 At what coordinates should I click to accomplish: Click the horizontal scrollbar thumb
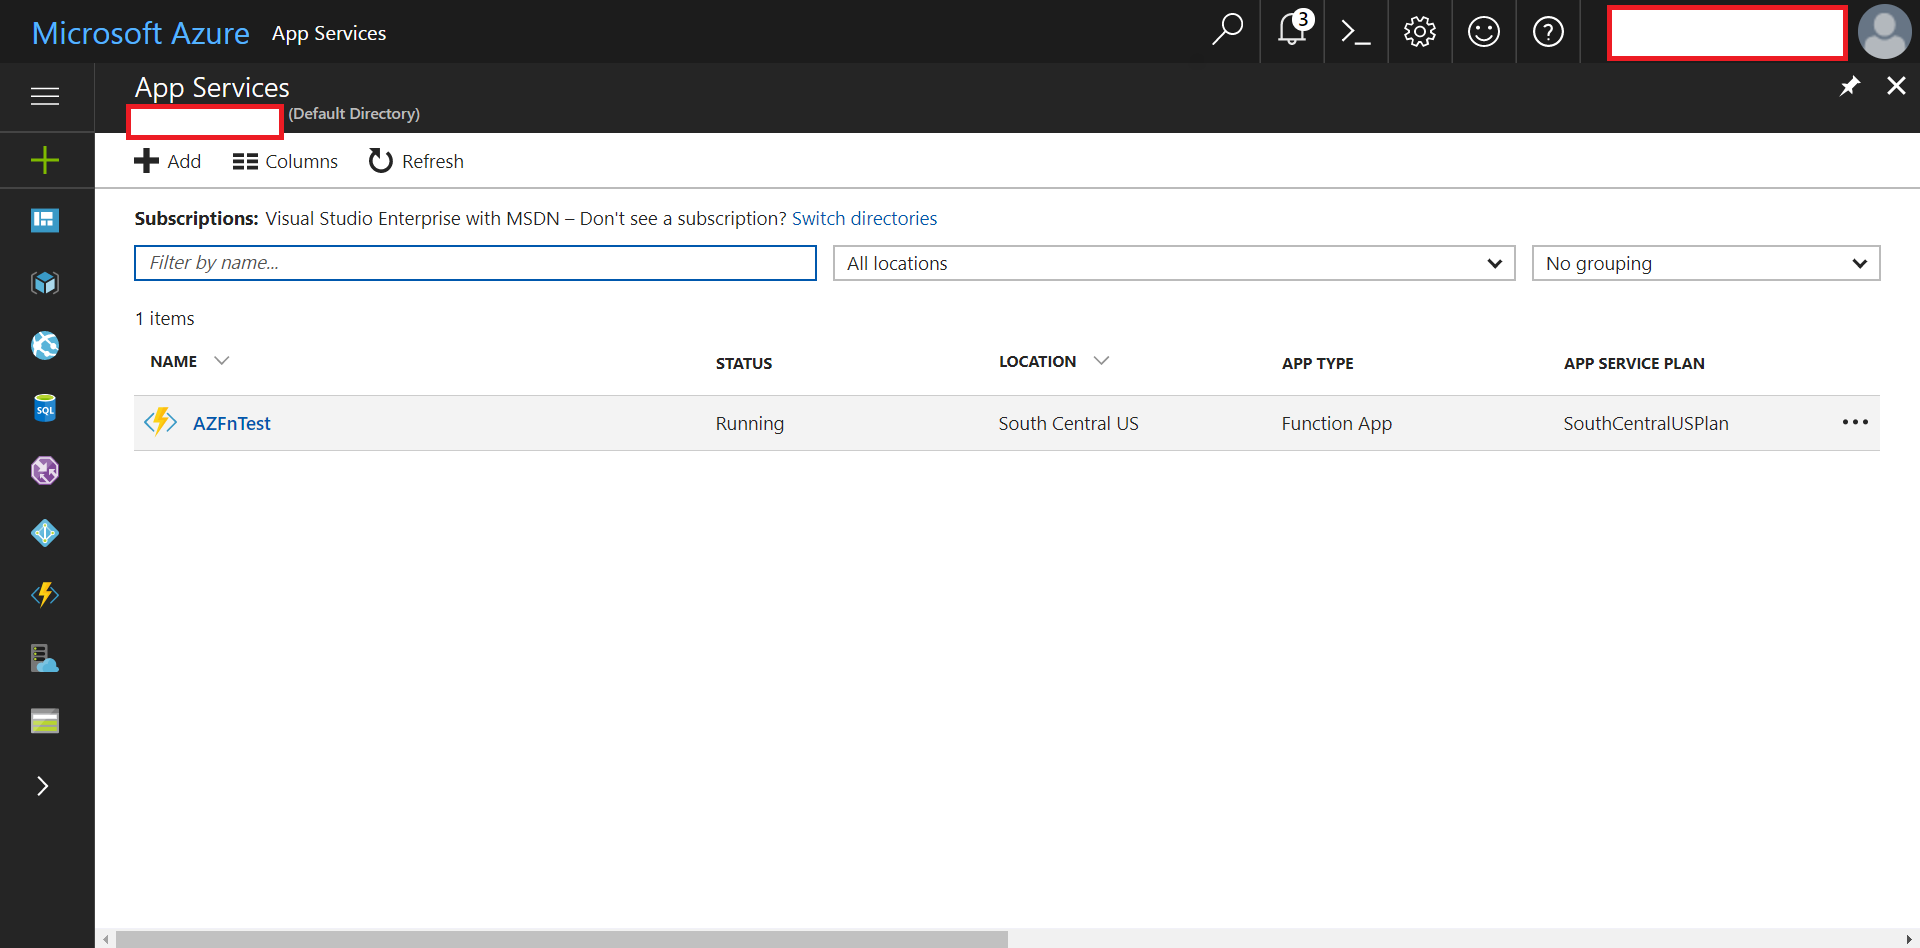(562, 939)
